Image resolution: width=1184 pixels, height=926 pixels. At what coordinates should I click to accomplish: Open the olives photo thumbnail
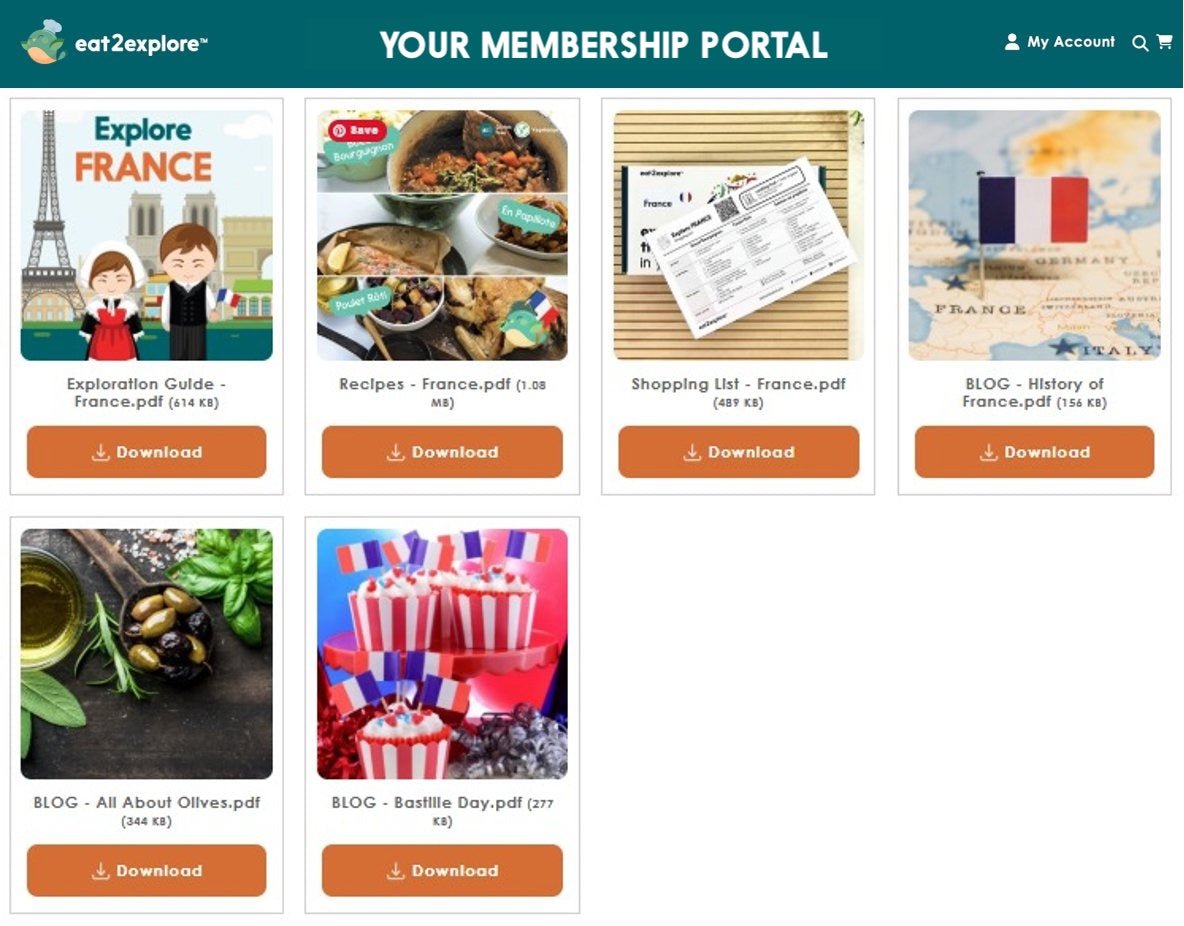146,653
